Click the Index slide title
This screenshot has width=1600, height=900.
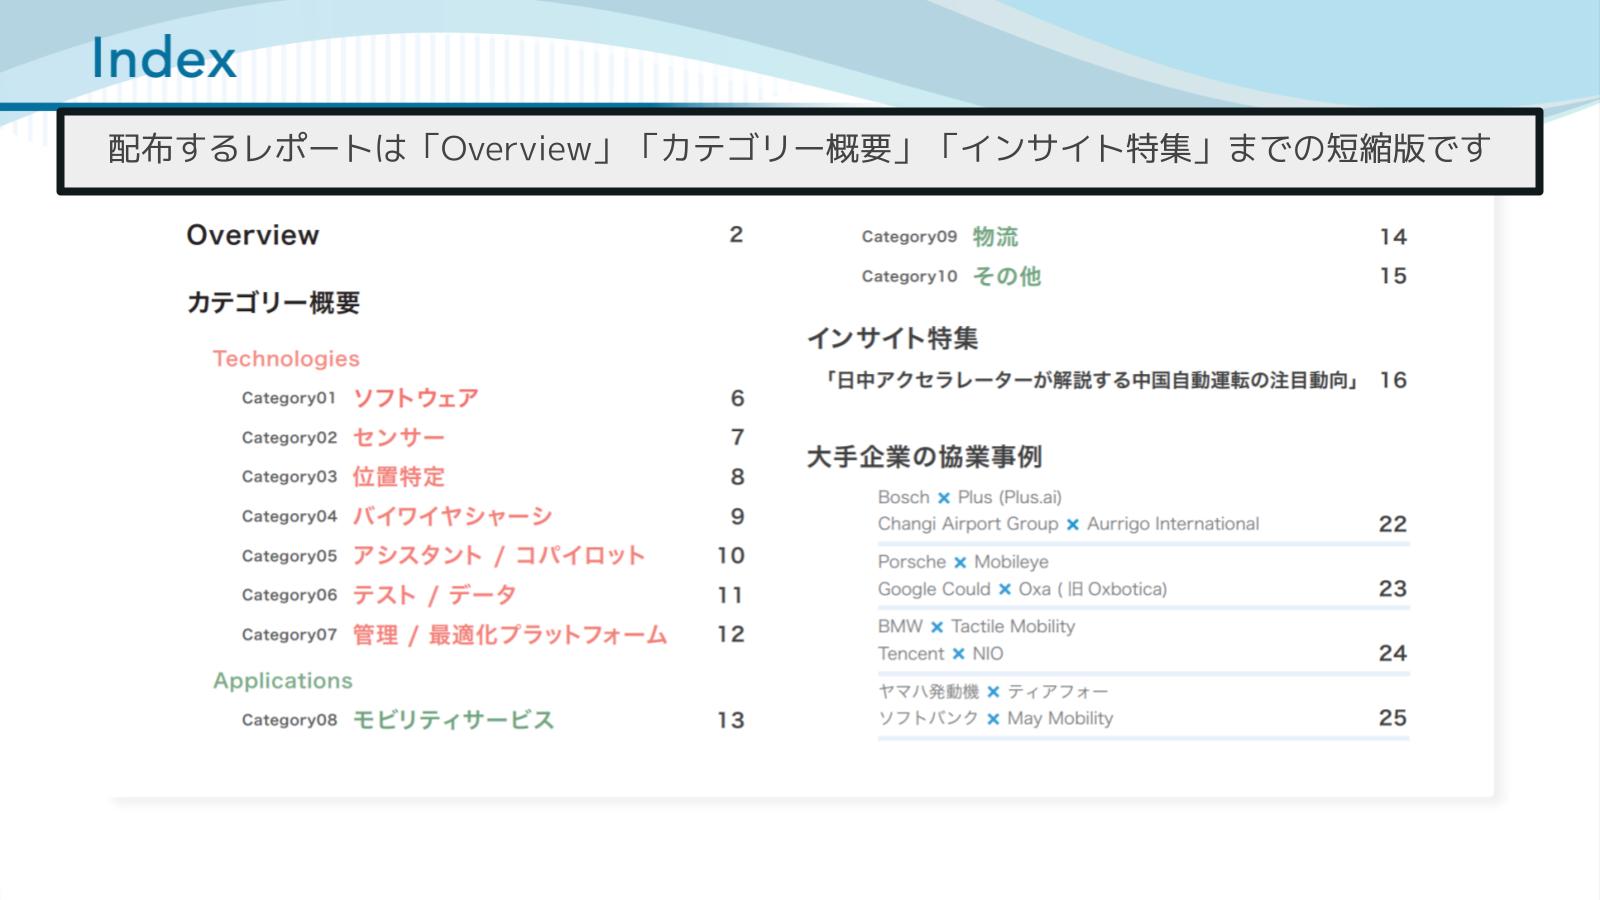(x=164, y=58)
